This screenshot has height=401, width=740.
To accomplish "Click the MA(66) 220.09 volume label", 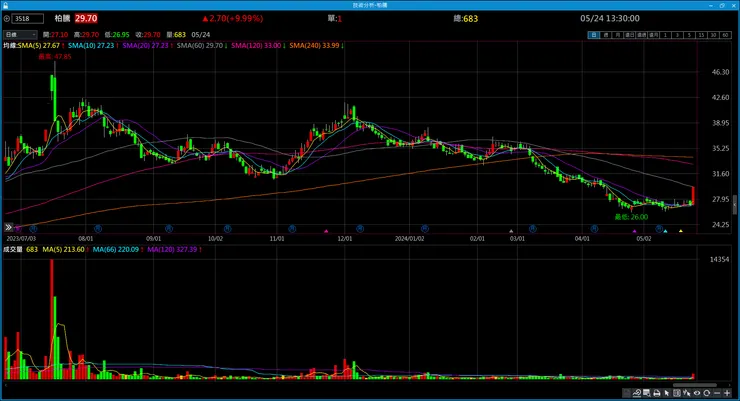I will 118,249.
